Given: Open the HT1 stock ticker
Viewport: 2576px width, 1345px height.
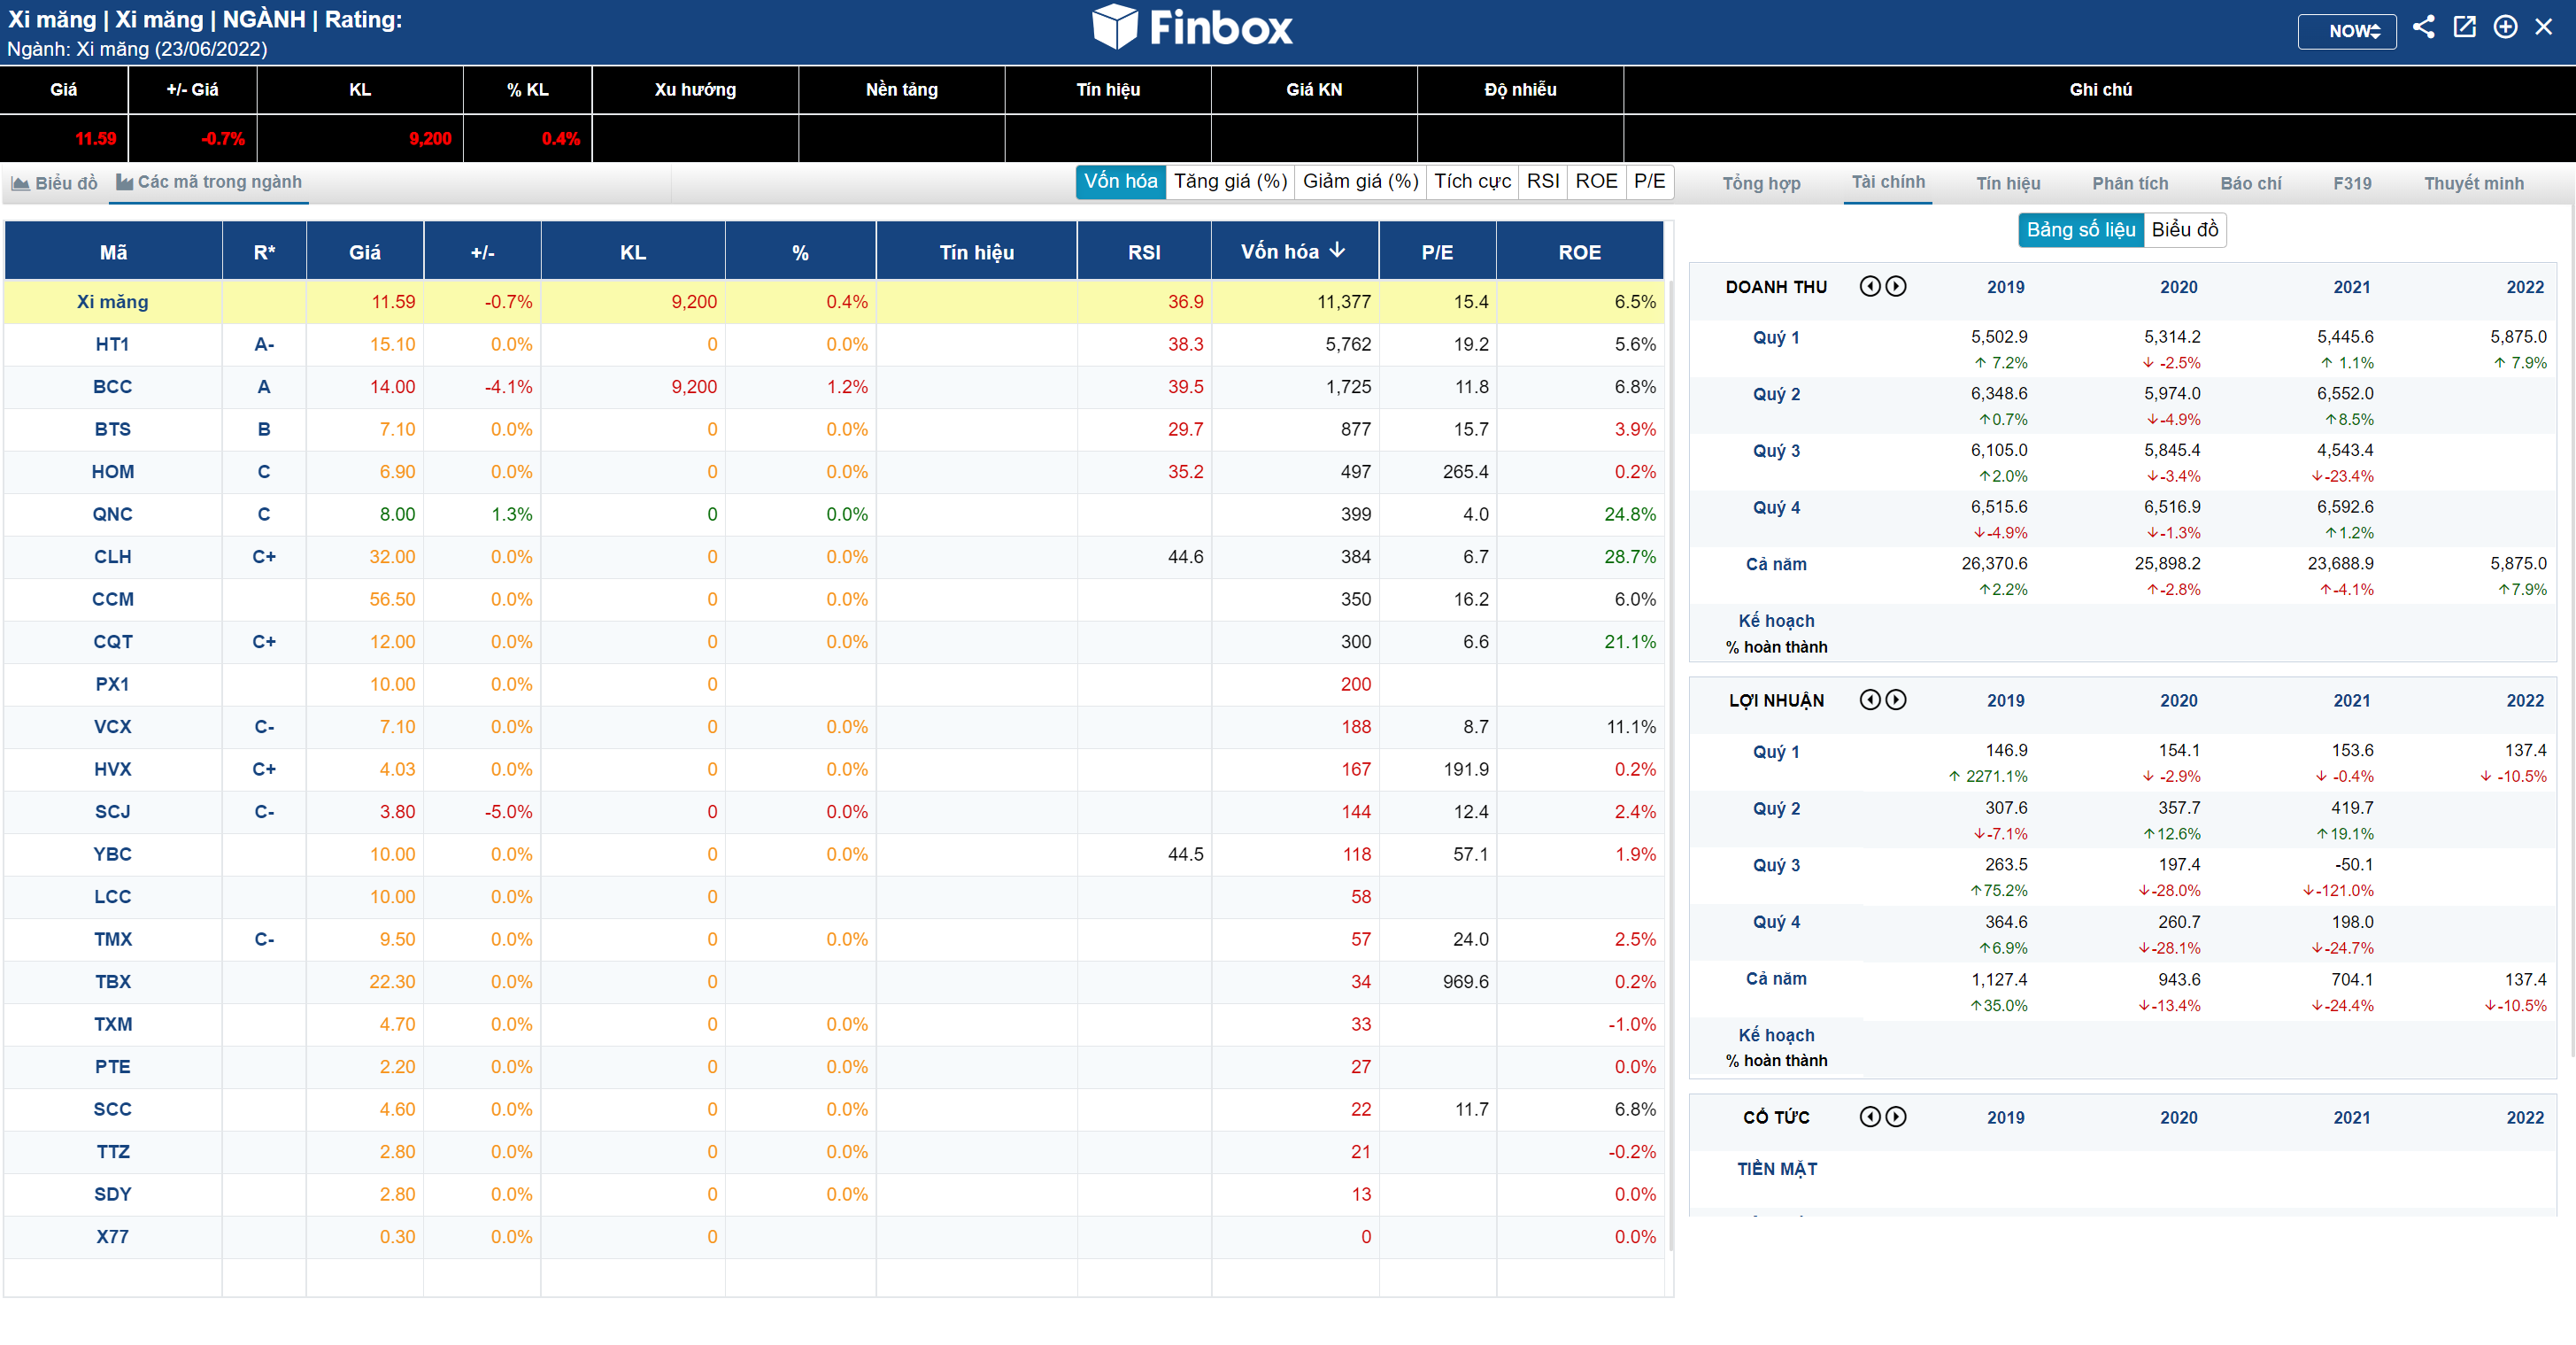Looking at the screenshot, I should (x=112, y=344).
